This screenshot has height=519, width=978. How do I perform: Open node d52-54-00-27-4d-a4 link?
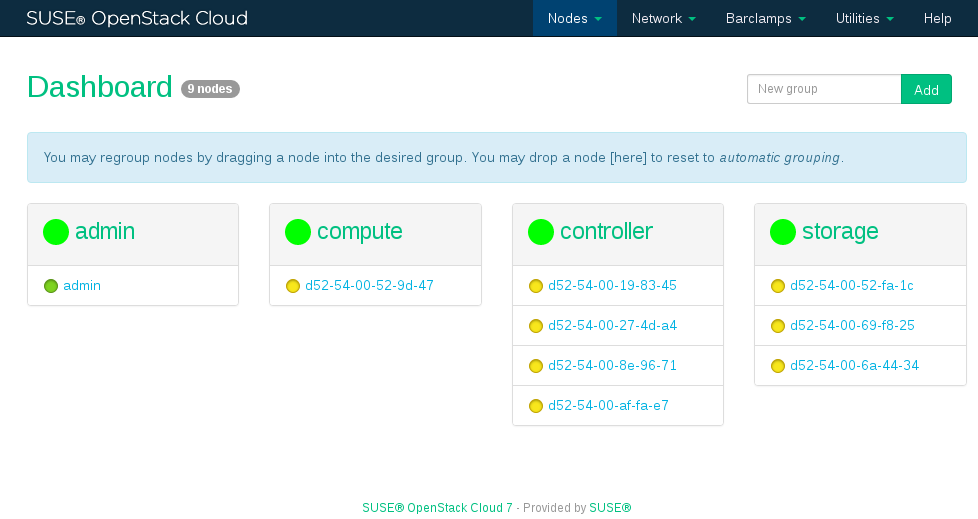(x=612, y=325)
